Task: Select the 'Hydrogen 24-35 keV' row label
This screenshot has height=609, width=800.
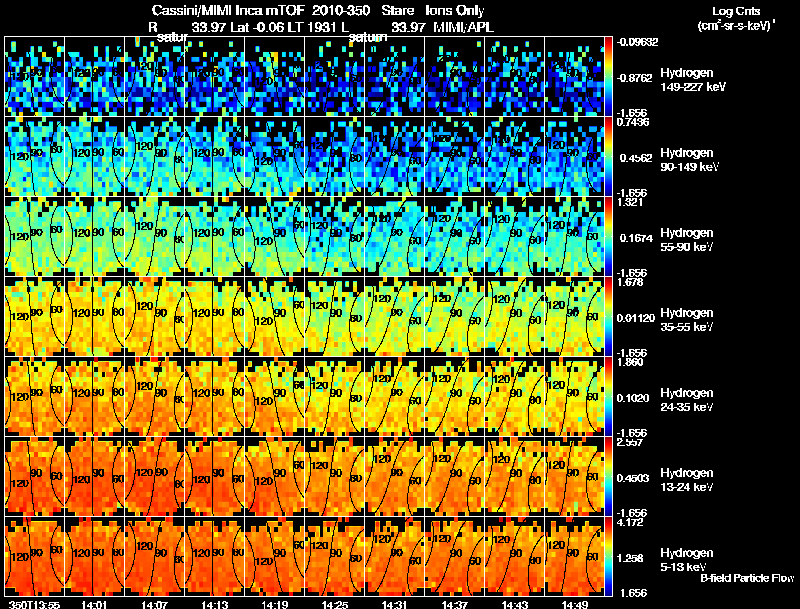Action: click(x=687, y=400)
